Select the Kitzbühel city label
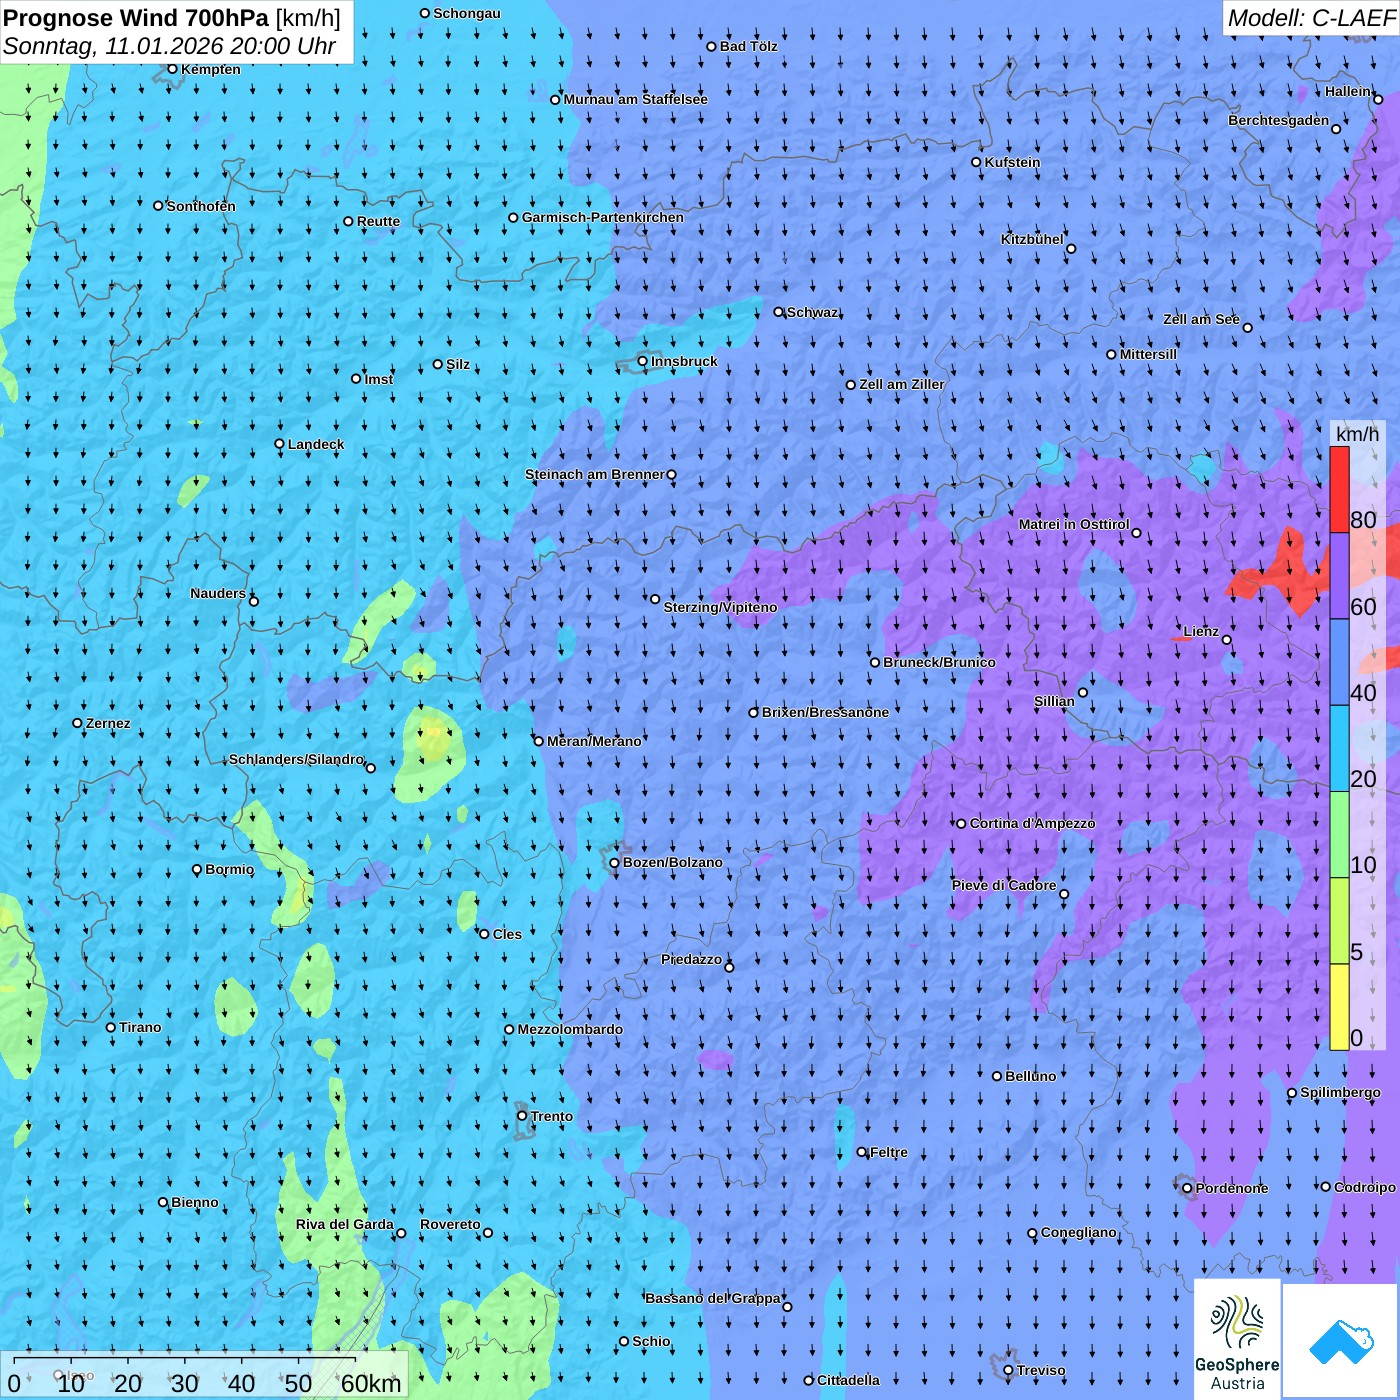Screen dimensions: 1400x1400 click(x=1032, y=239)
